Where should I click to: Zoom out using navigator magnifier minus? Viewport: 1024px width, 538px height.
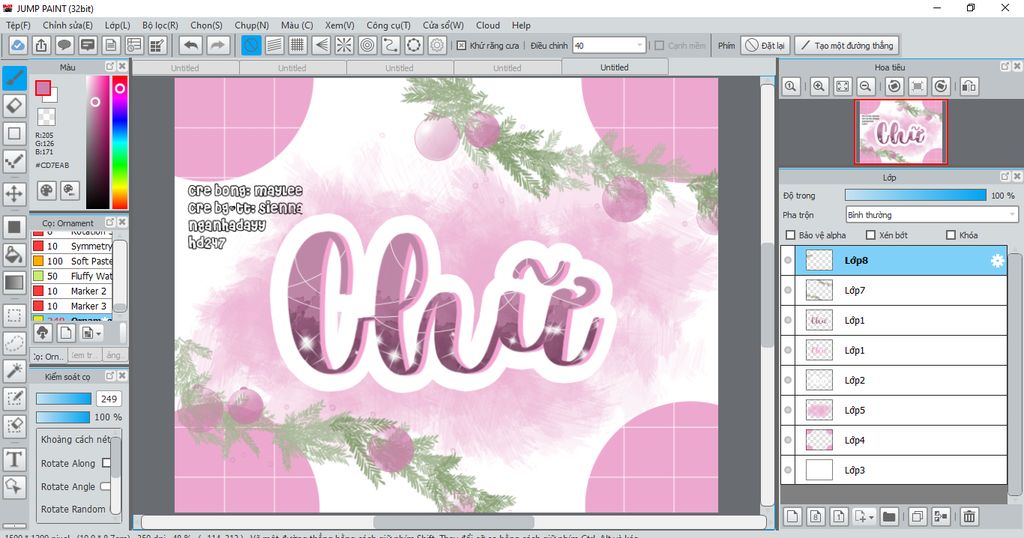click(x=866, y=86)
